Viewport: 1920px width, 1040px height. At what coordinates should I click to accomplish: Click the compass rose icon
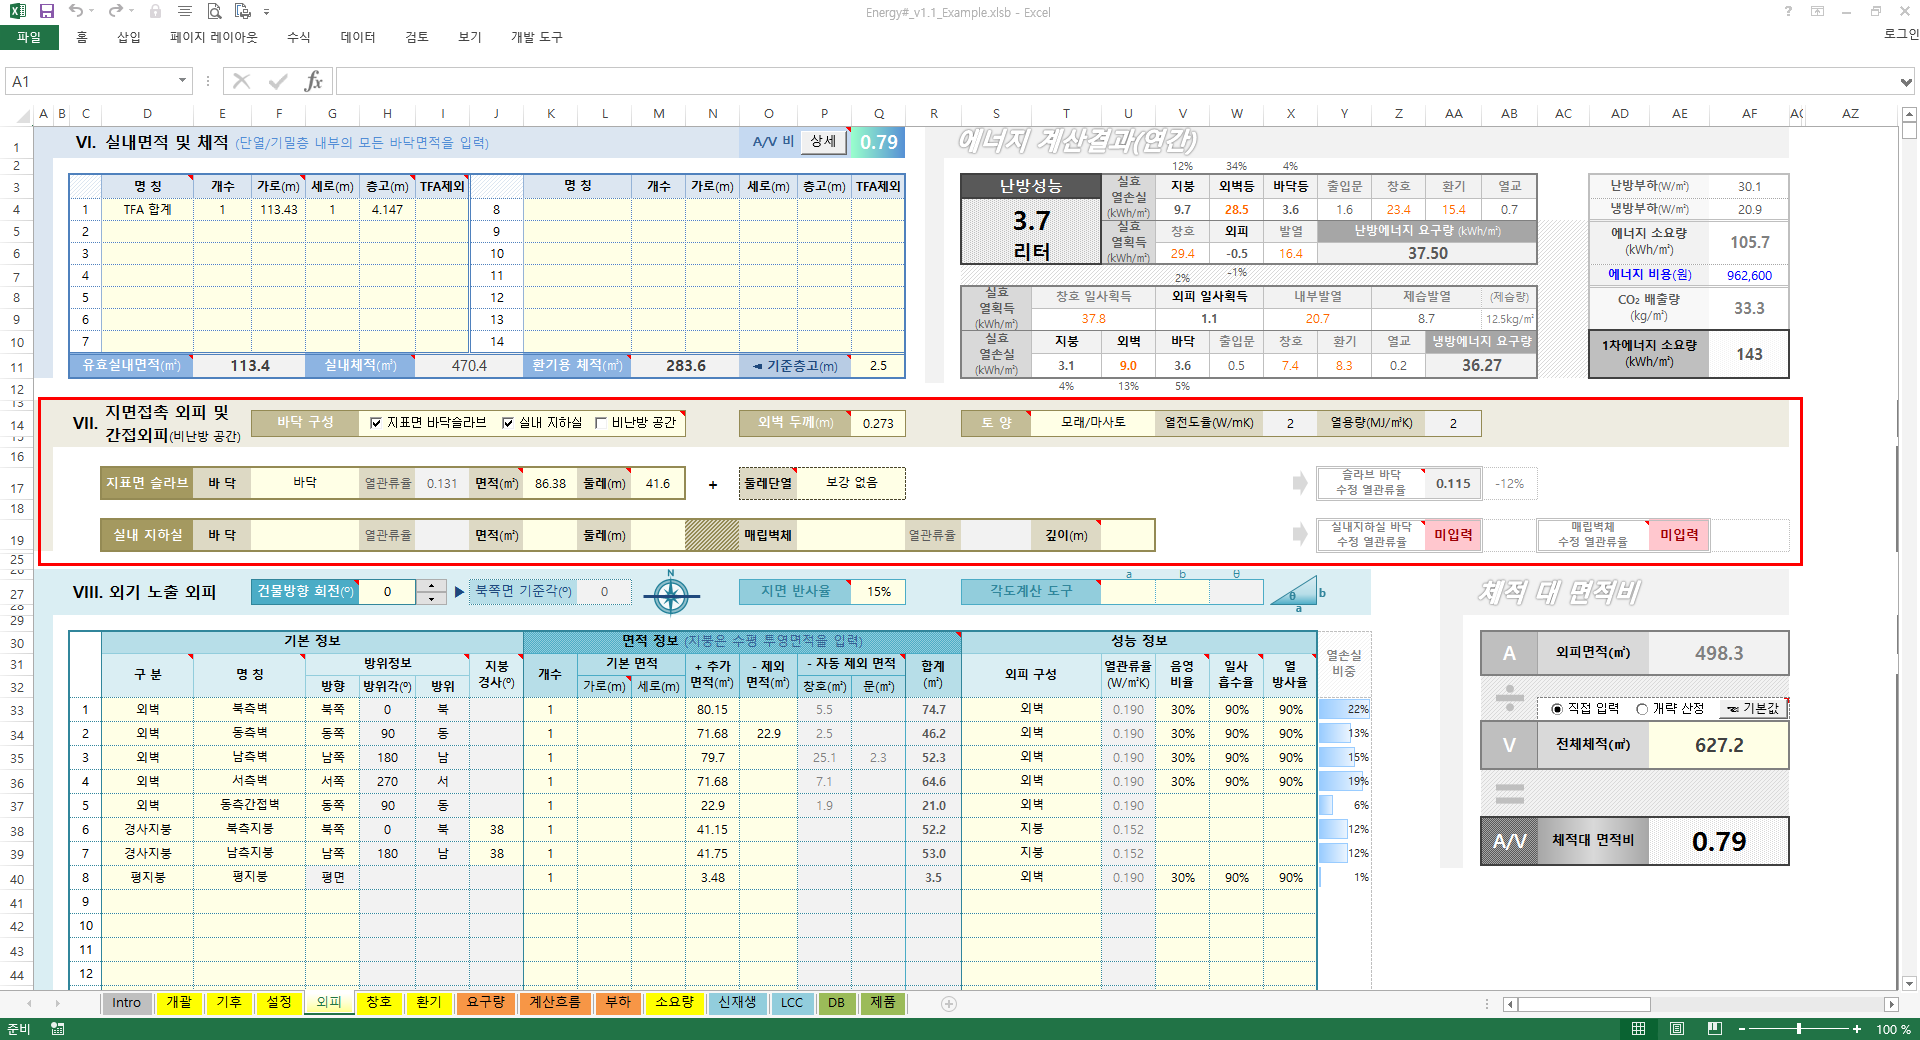click(671, 595)
